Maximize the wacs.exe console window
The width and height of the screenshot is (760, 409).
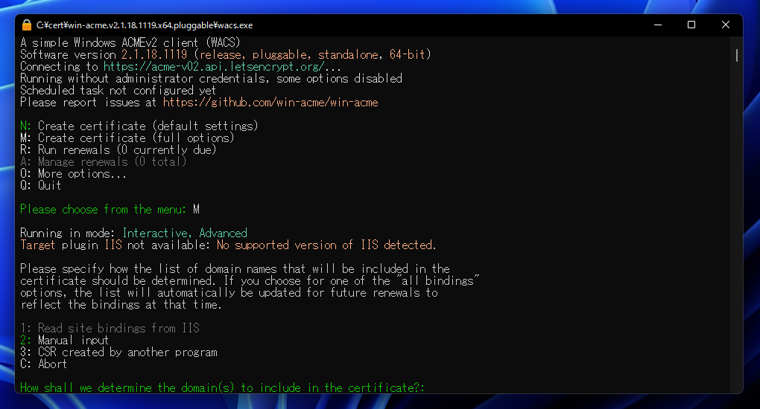[691, 25]
